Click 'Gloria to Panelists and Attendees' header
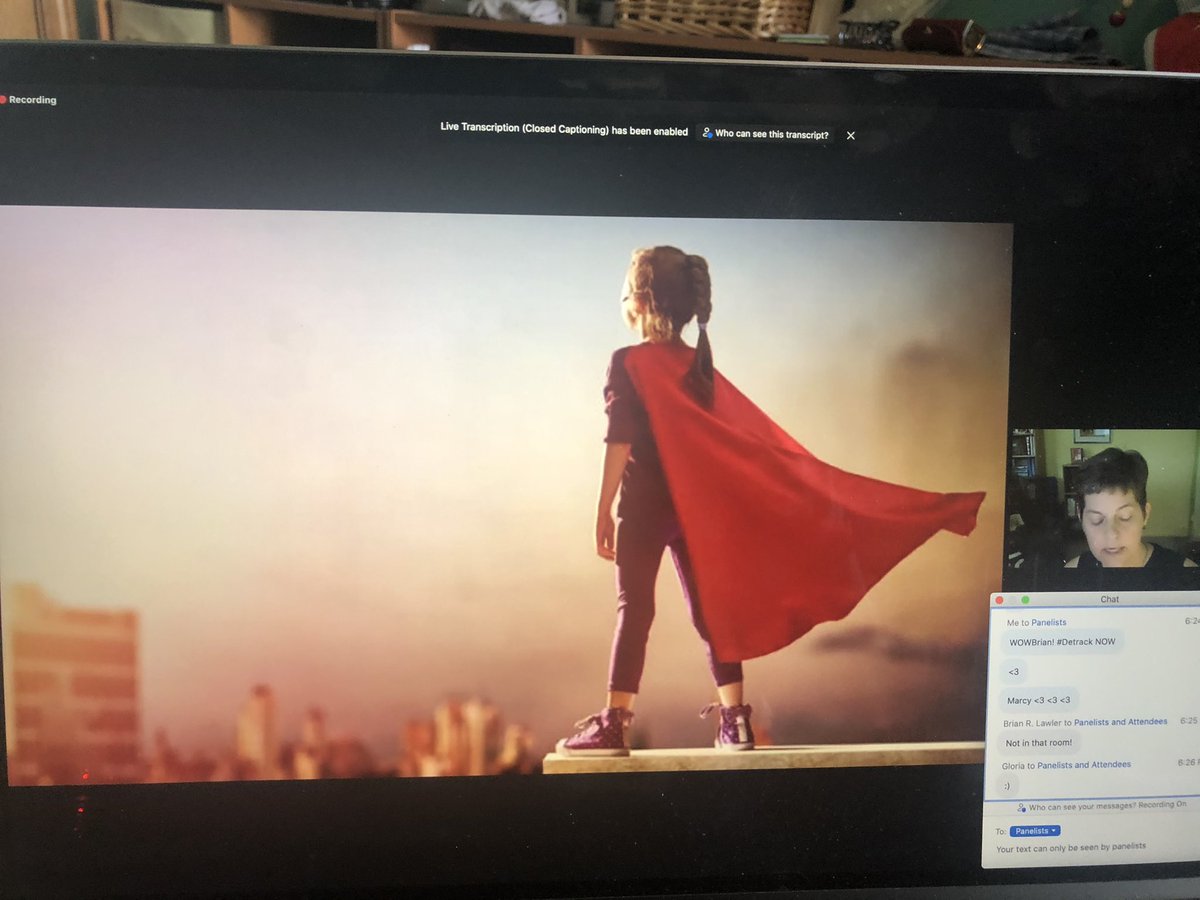This screenshot has width=1200, height=900. (x=1066, y=764)
